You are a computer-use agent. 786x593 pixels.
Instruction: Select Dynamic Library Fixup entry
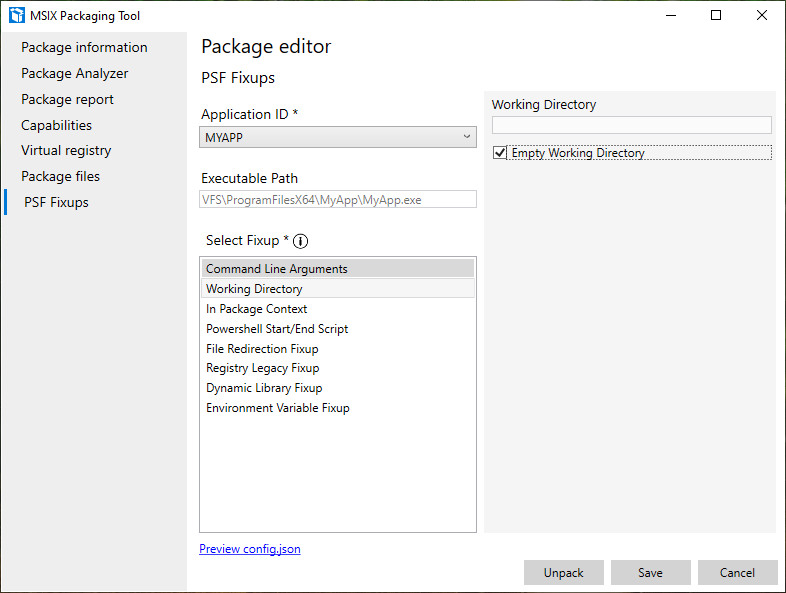338,388
